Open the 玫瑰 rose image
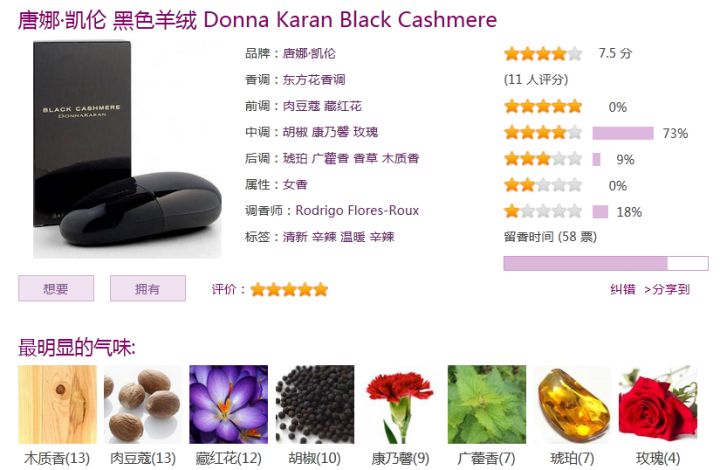This screenshot has height=470, width=720. pos(658,404)
